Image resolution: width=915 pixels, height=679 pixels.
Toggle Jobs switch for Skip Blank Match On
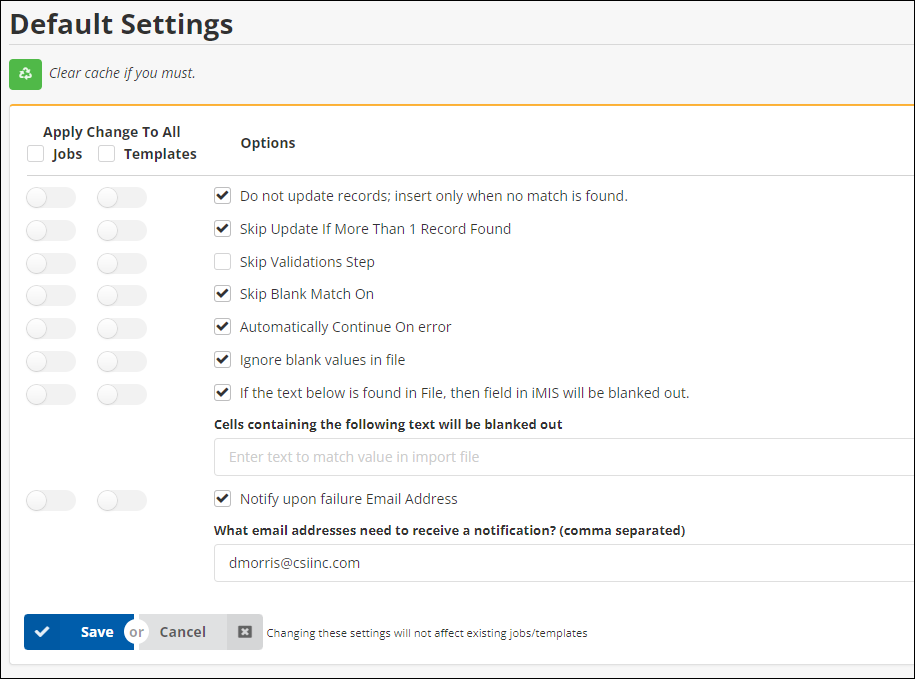coord(51,296)
